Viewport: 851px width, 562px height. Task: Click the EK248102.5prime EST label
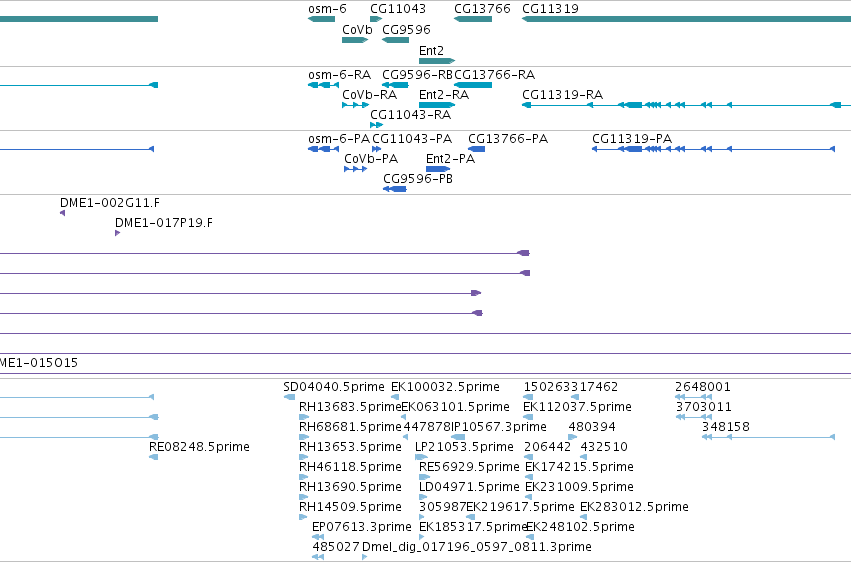pyautogui.click(x=580, y=528)
